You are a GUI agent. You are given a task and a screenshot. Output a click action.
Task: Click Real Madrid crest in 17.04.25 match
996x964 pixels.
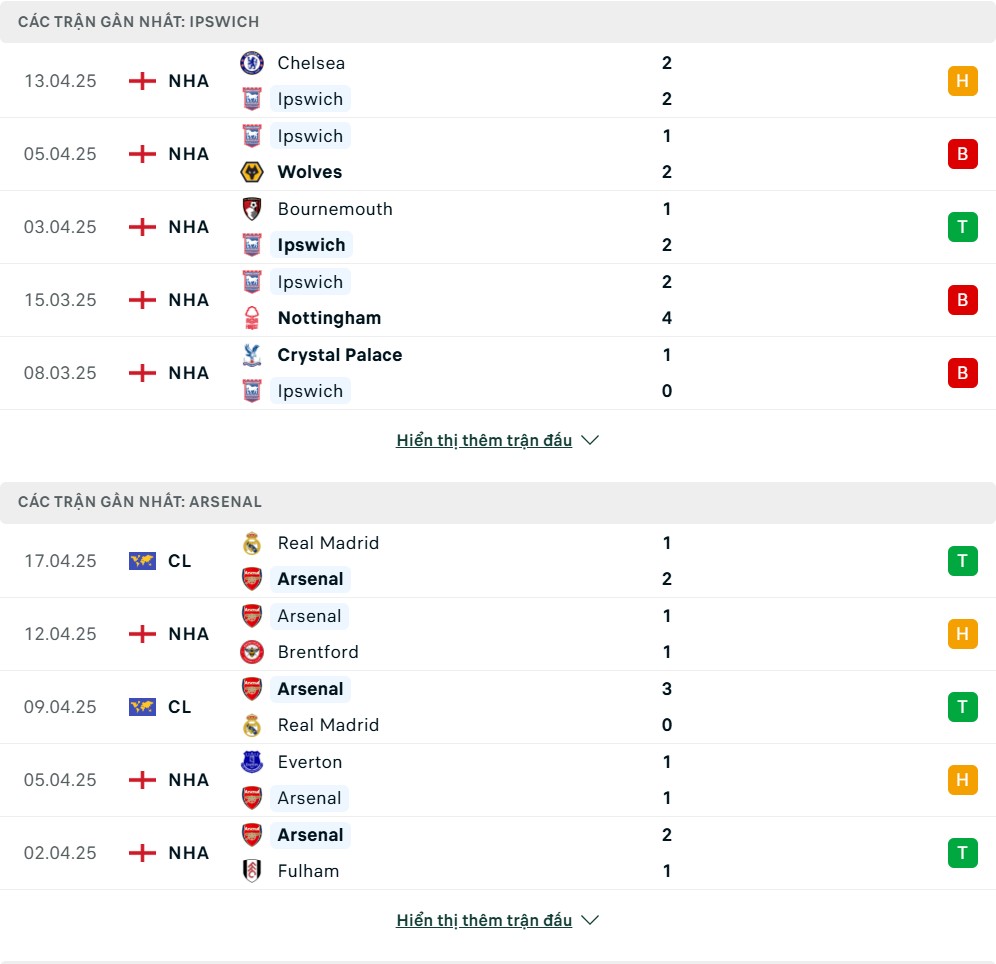tap(252, 543)
